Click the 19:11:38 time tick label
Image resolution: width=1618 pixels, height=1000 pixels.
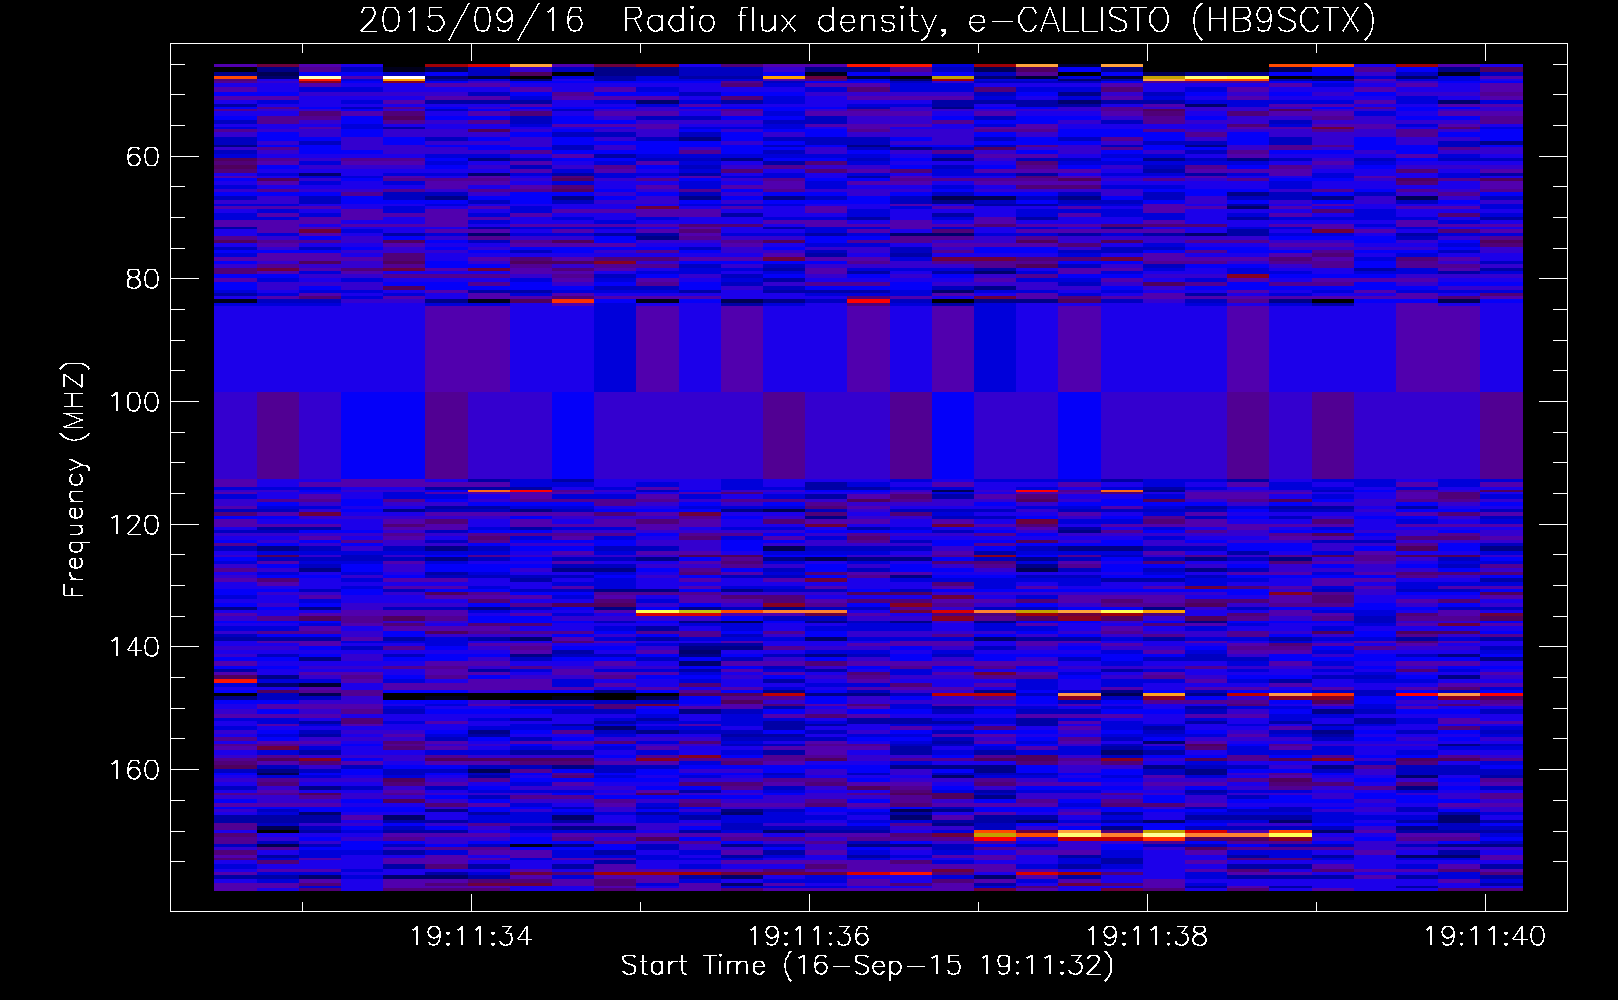[x=1147, y=937]
